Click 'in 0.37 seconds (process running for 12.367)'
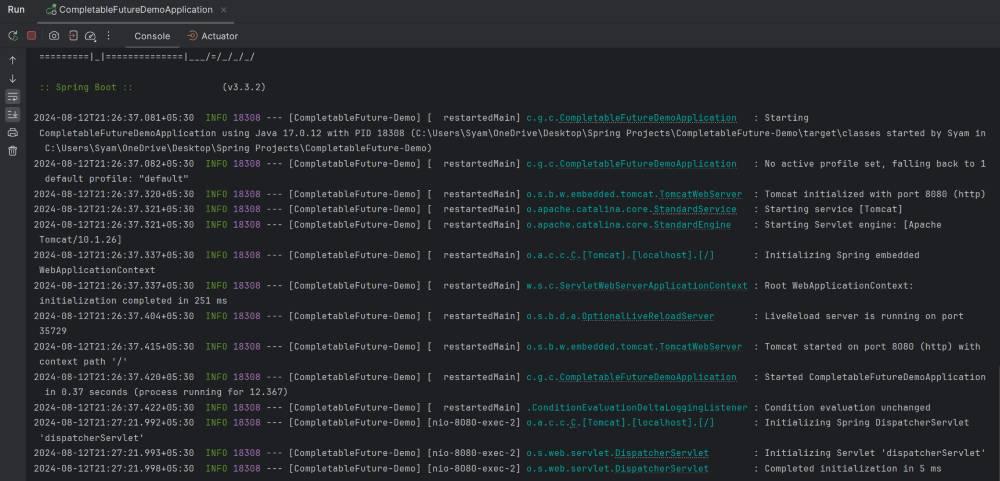 coord(166,392)
